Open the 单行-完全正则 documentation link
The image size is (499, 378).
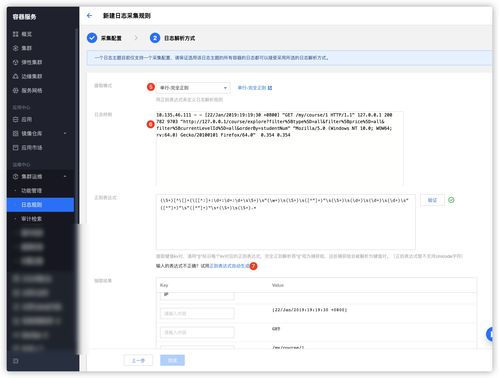pyautogui.click(x=255, y=88)
